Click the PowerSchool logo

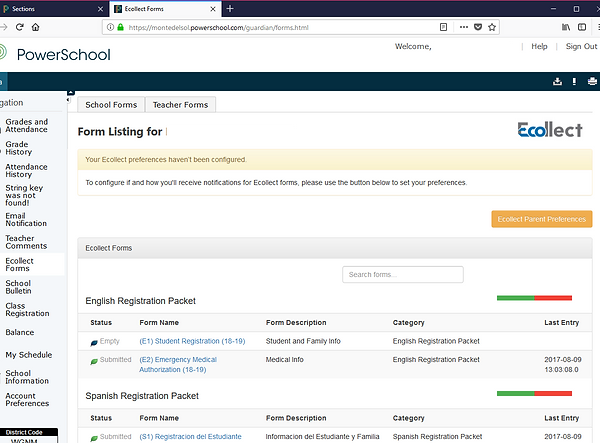(57, 54)
